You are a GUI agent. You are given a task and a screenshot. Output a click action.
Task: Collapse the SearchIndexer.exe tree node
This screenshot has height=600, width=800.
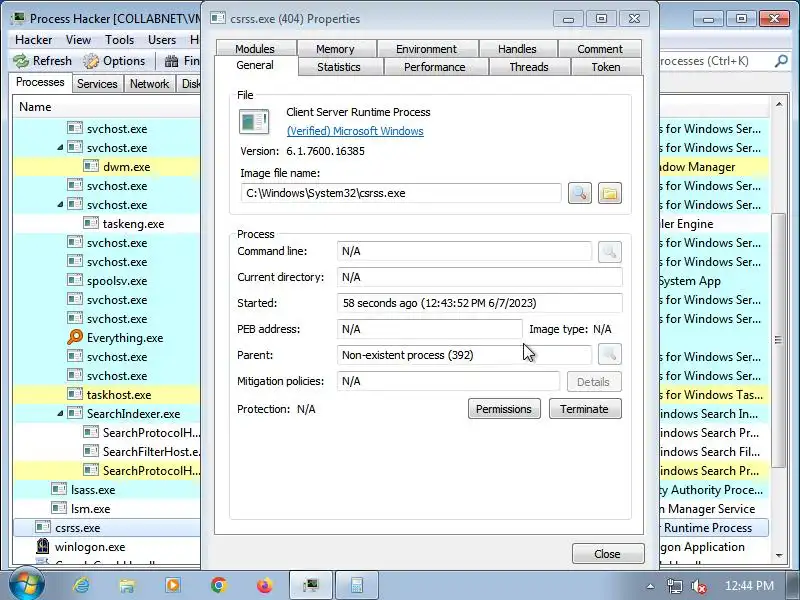[x=60, y=414]
